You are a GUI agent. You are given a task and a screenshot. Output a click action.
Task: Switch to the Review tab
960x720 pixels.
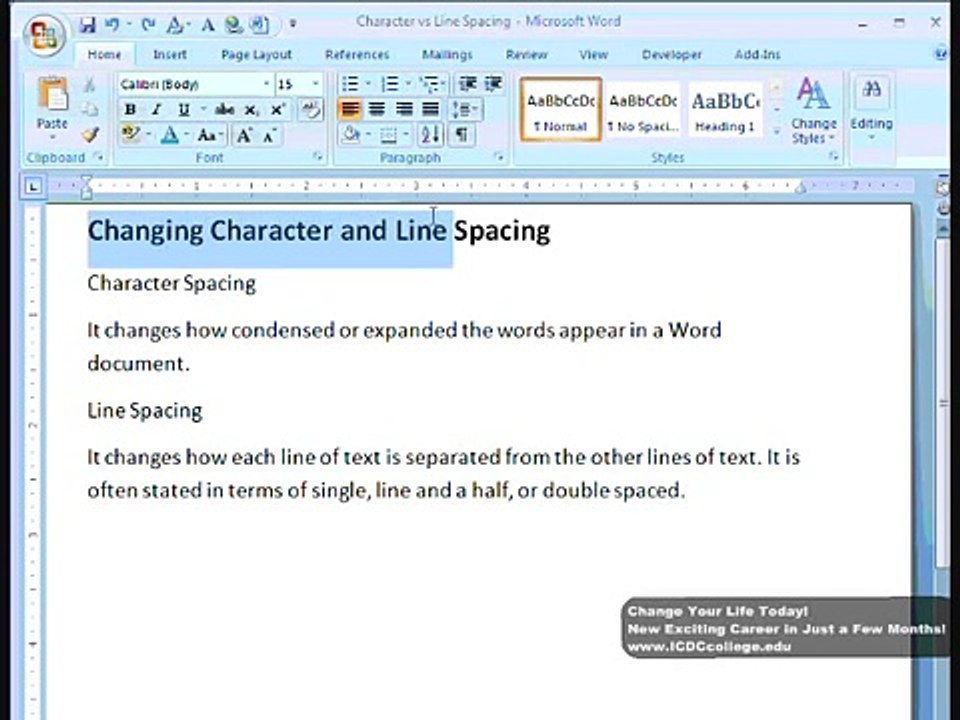(x=526, y=55)
